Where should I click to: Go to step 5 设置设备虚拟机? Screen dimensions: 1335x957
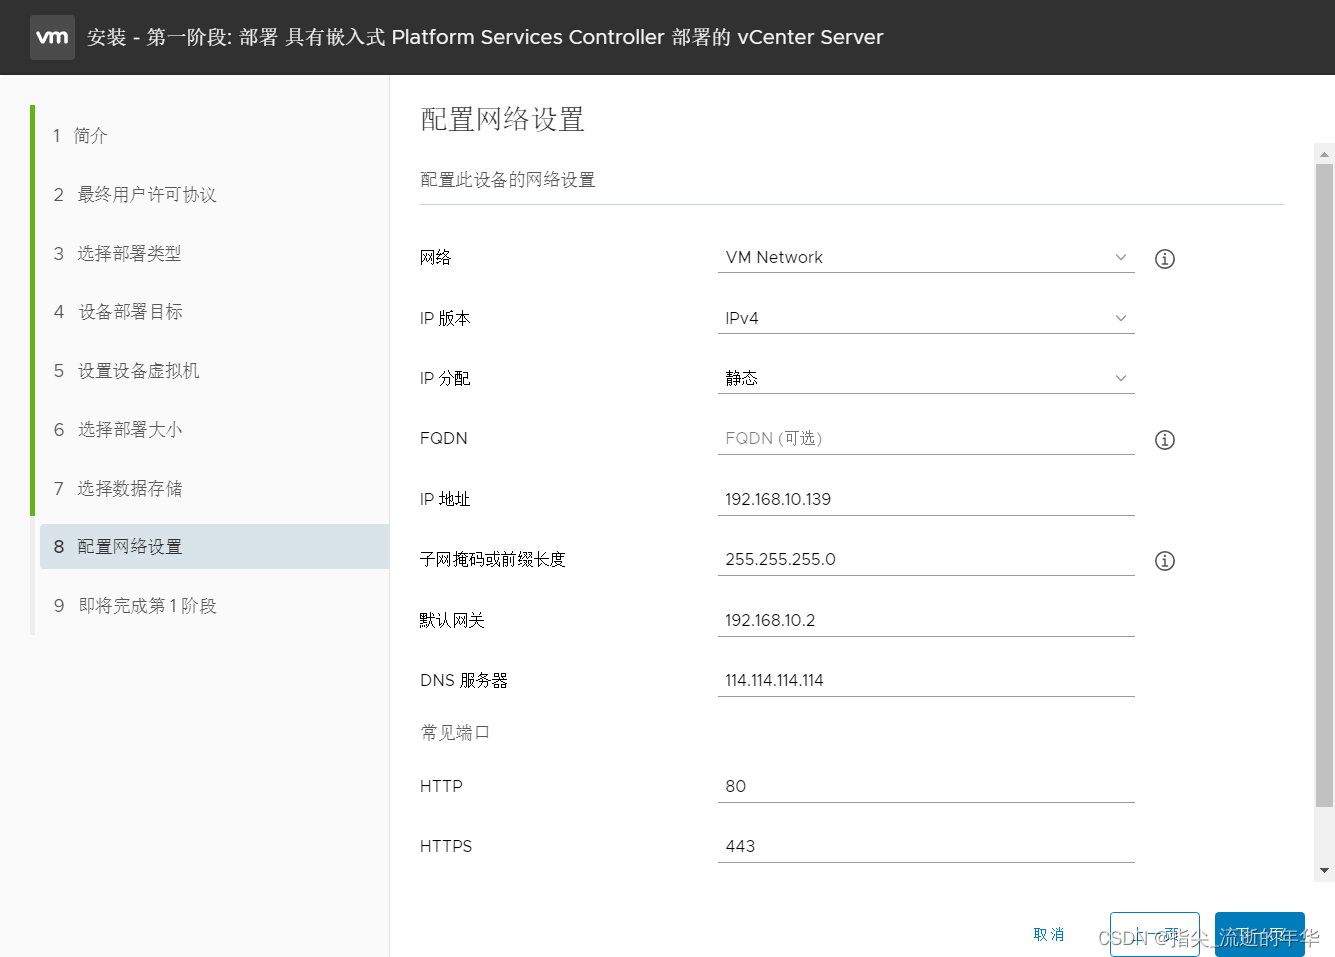(x=126, y=371)
